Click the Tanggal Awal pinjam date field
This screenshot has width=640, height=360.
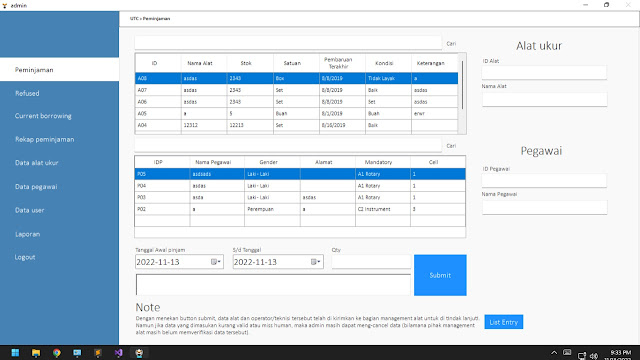point(179,262)
